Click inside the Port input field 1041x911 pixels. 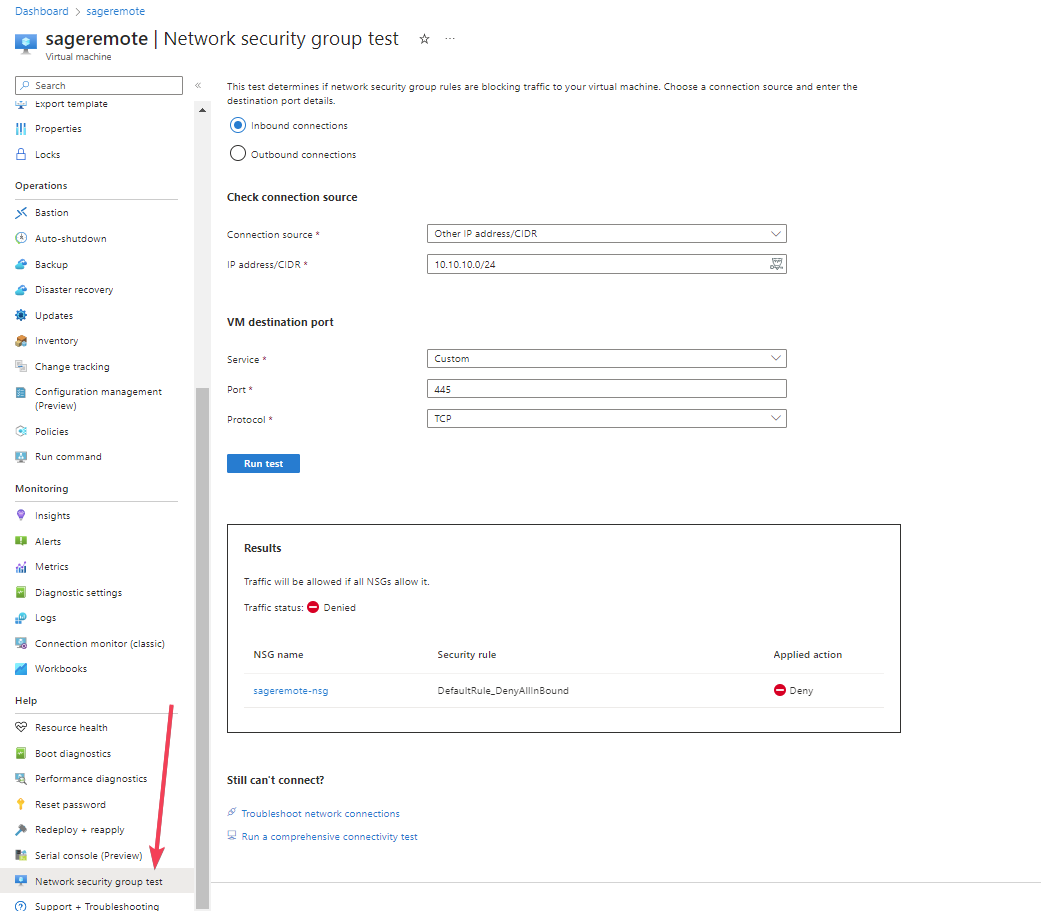(606, 388)
